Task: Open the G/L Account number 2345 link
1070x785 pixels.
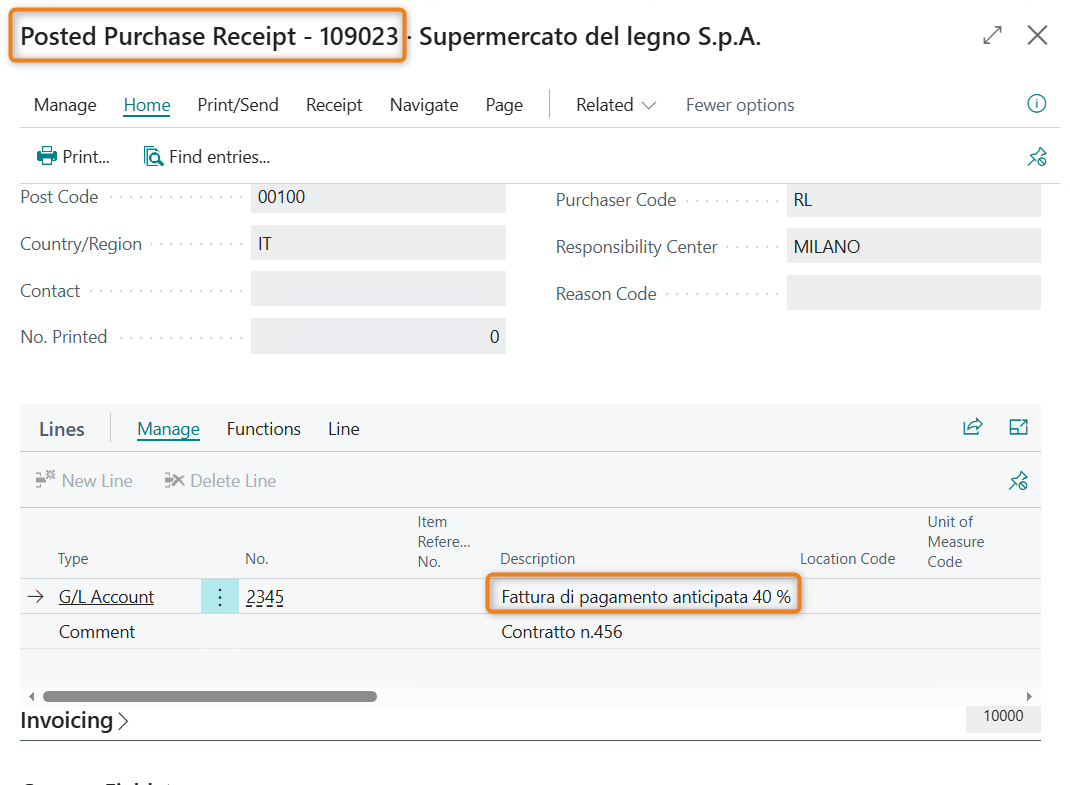Action: [265, 597]
